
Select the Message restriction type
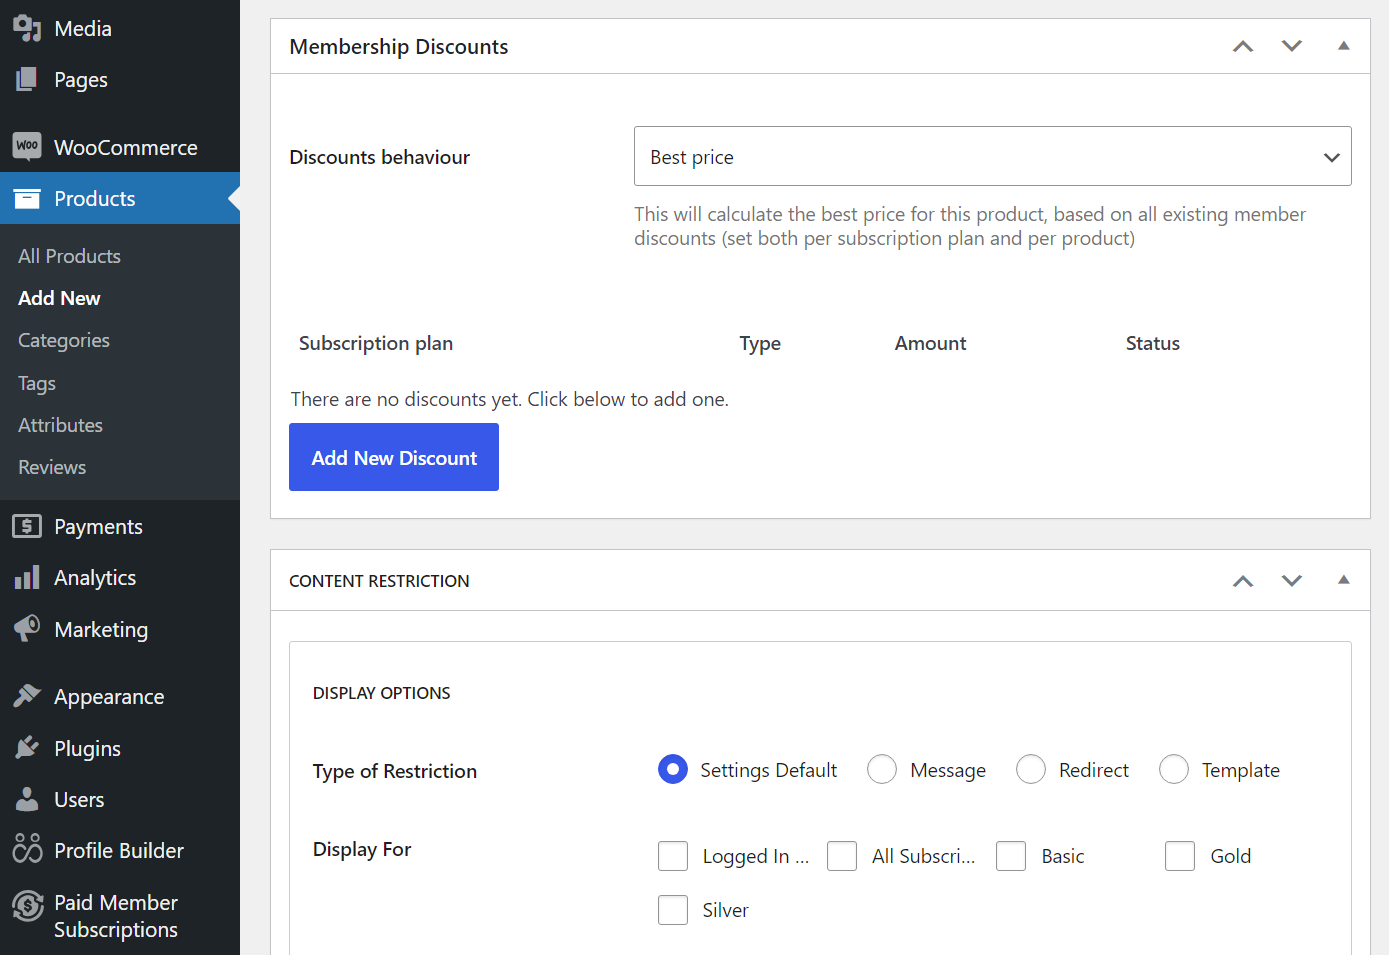click(882, 769)
